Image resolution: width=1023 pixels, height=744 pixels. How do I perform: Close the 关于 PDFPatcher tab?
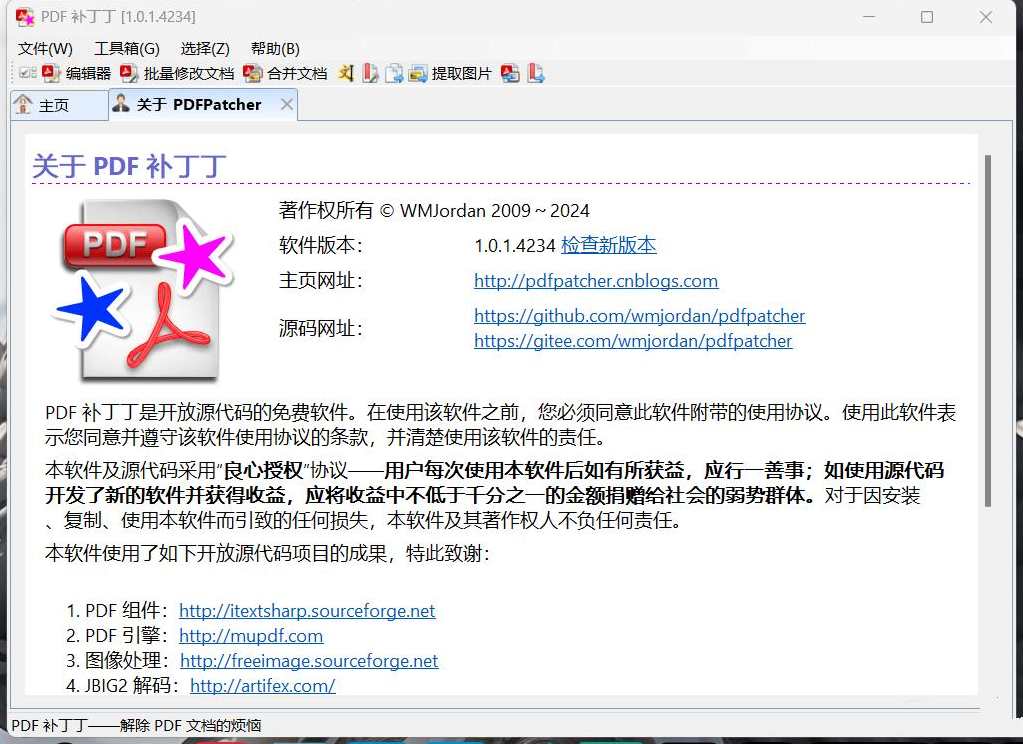286,103
